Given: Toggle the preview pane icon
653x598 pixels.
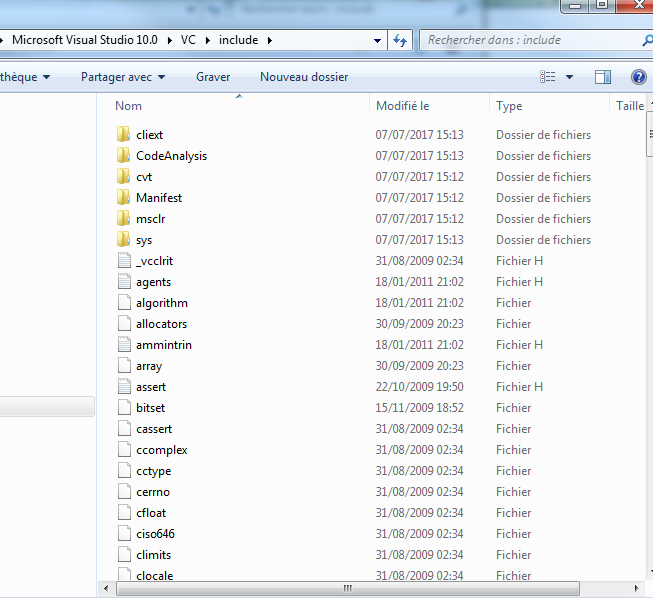Looking at the screenshot, I should 603,77.
